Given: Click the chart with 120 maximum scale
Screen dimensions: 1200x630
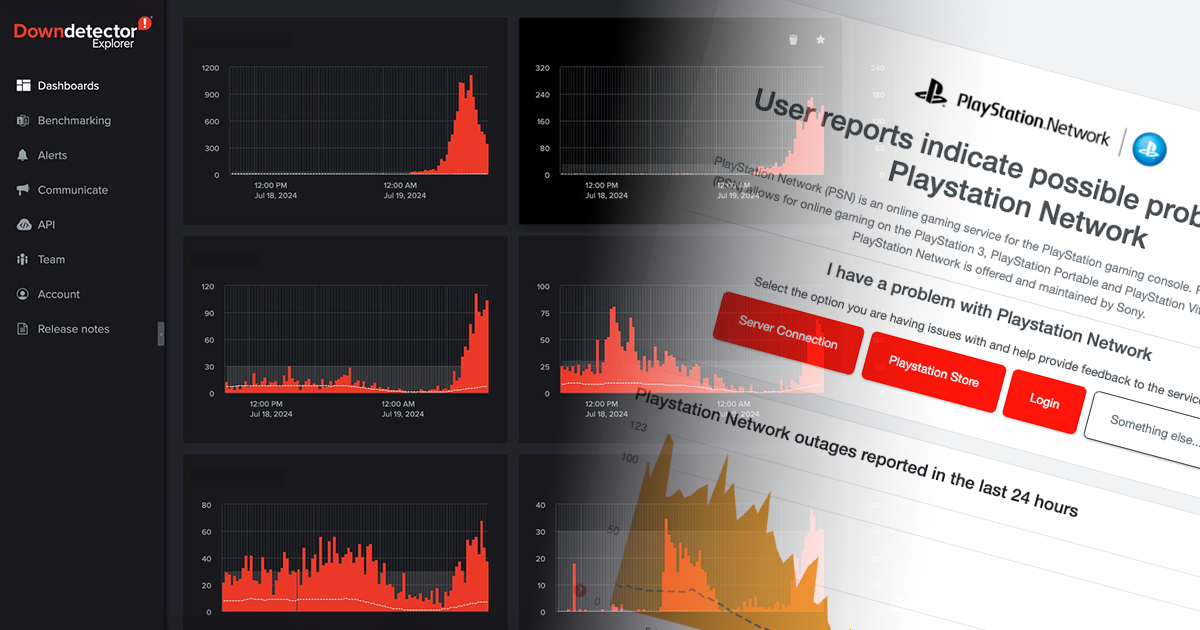Looking at the screenshot, I should (x=344, y=340).
